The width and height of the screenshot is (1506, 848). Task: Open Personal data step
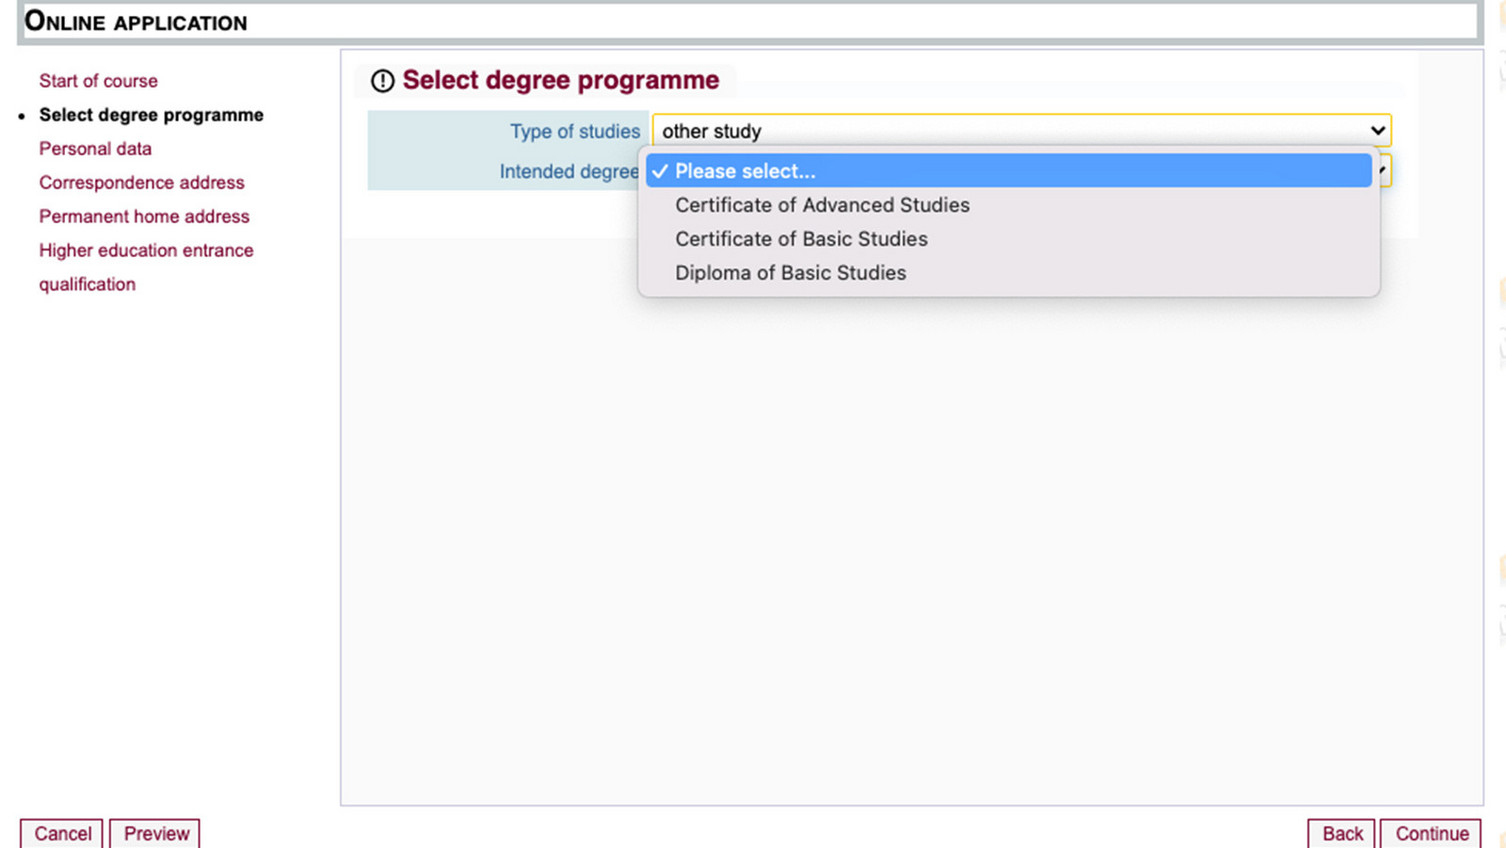[95, 149]
